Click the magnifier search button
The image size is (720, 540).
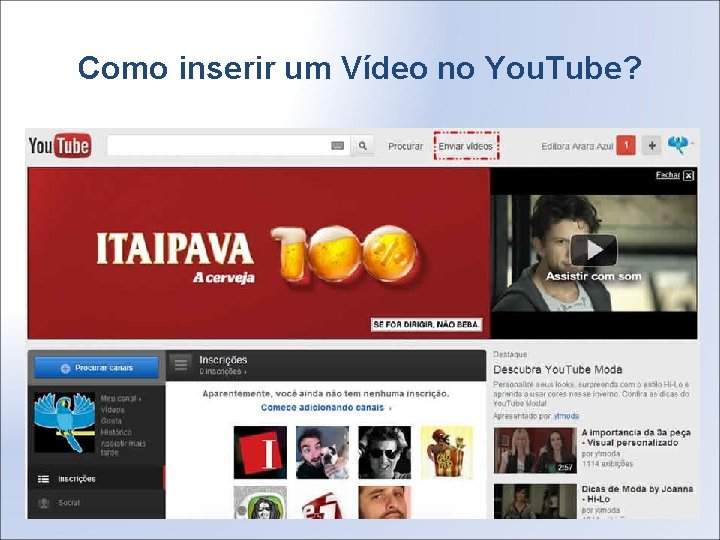click(x=363, y=146)
